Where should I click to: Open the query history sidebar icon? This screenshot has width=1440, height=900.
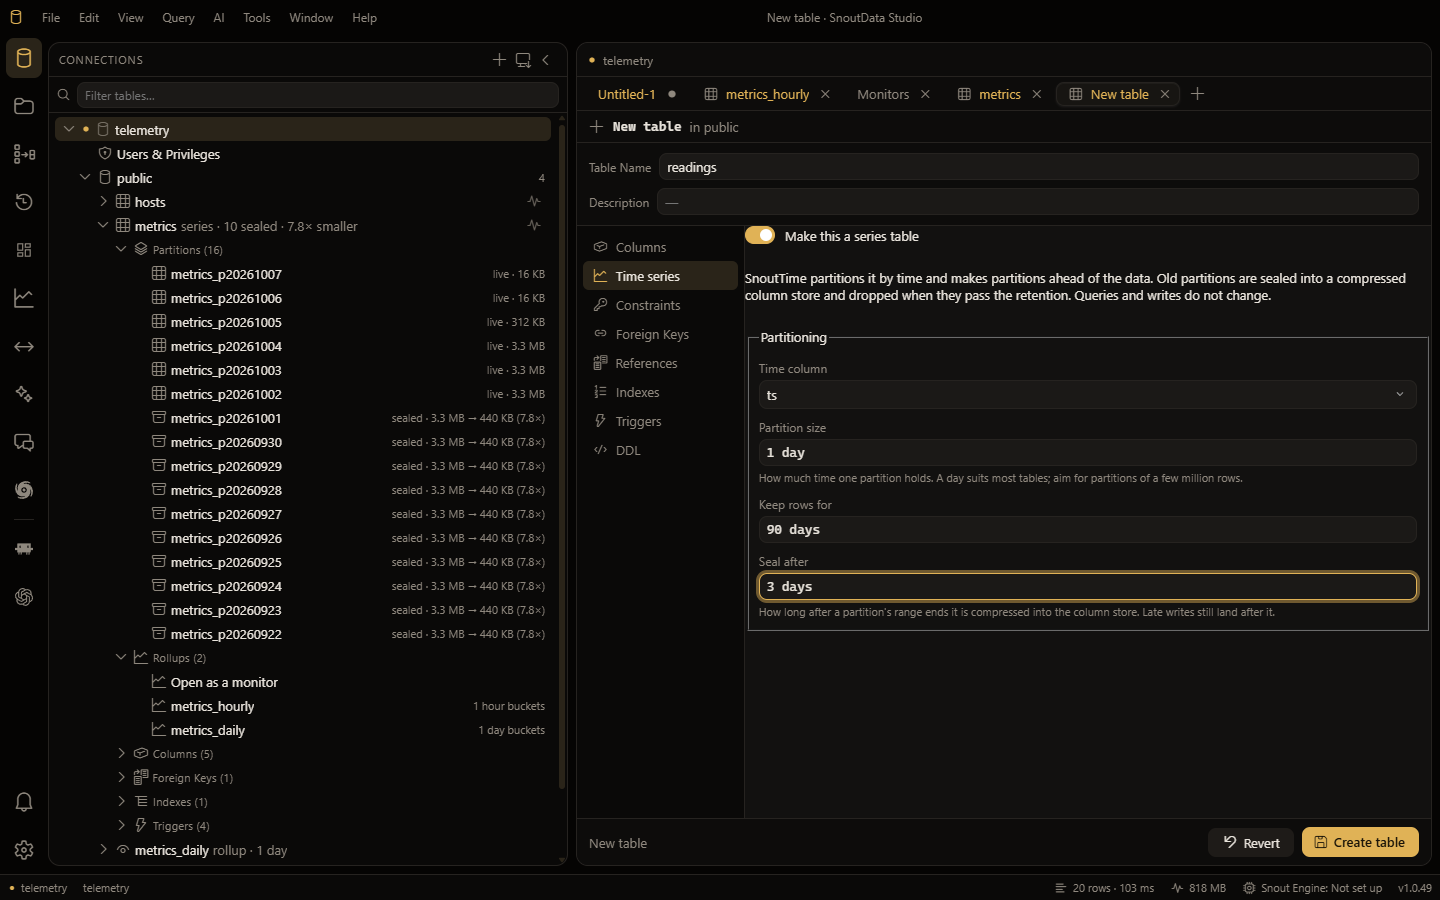point(24,202)
